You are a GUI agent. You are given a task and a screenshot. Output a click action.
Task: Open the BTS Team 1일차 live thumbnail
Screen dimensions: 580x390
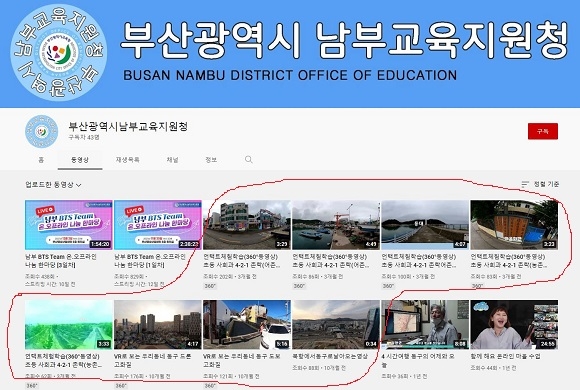[158, 225]
